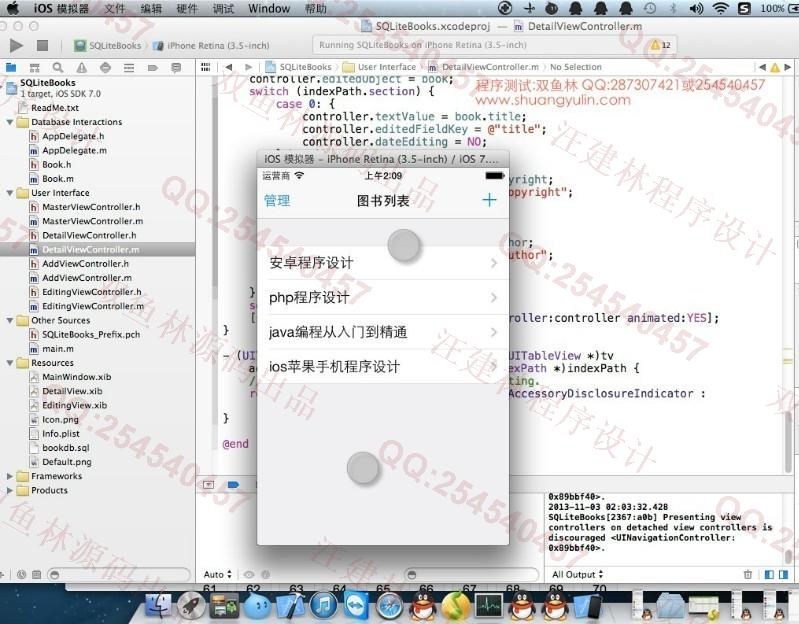Viewport: 799px width, 624px height.
Task: Open the 编辑 menu
Action: 151,9
